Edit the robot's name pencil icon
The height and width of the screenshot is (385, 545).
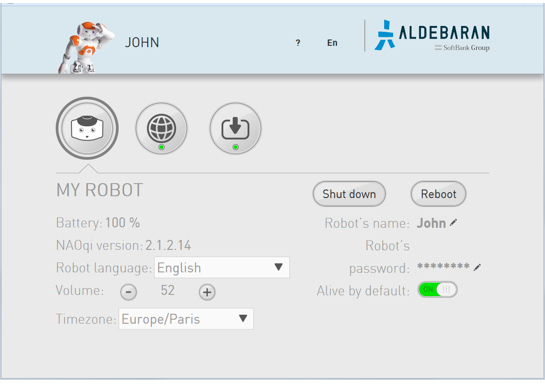(x=453, y=222)
